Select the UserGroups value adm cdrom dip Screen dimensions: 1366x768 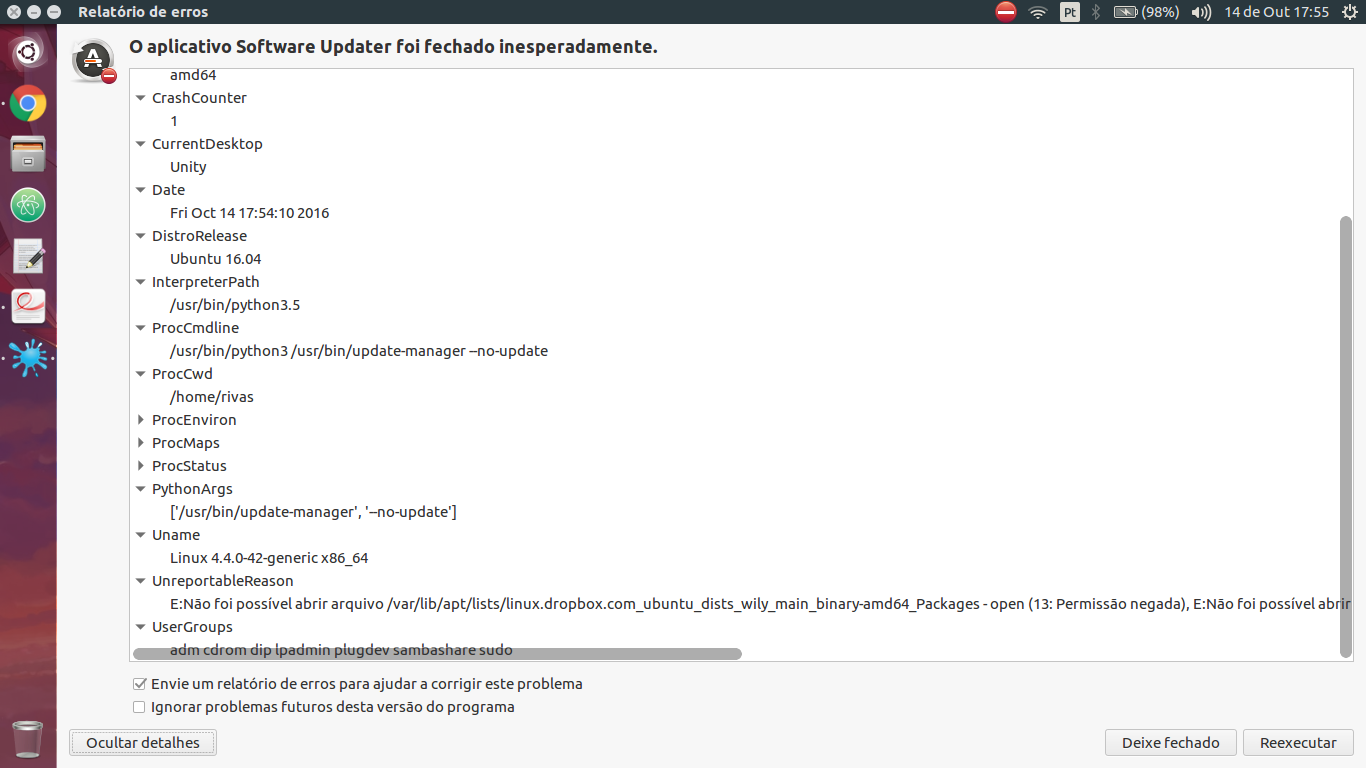(341, 650)
